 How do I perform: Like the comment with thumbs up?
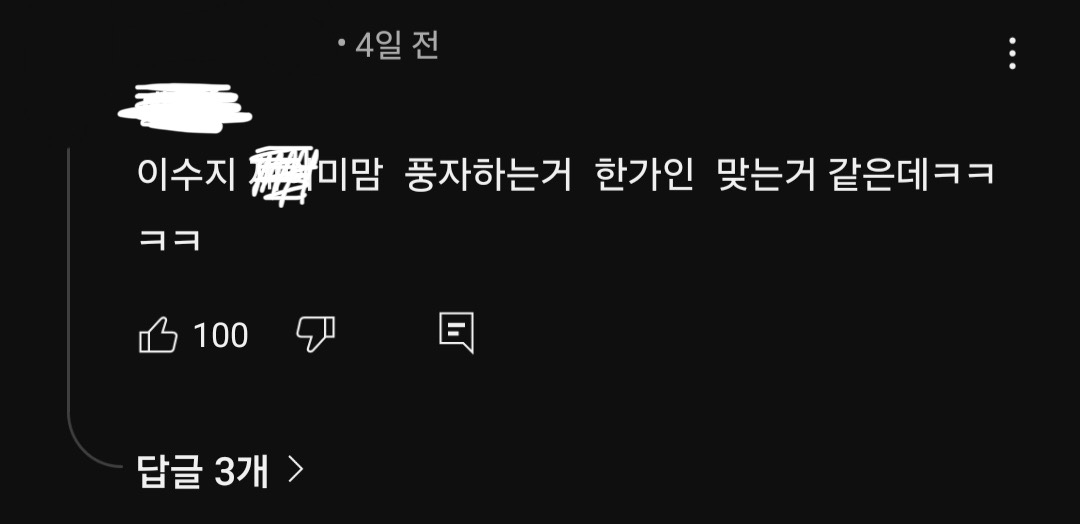158,335
